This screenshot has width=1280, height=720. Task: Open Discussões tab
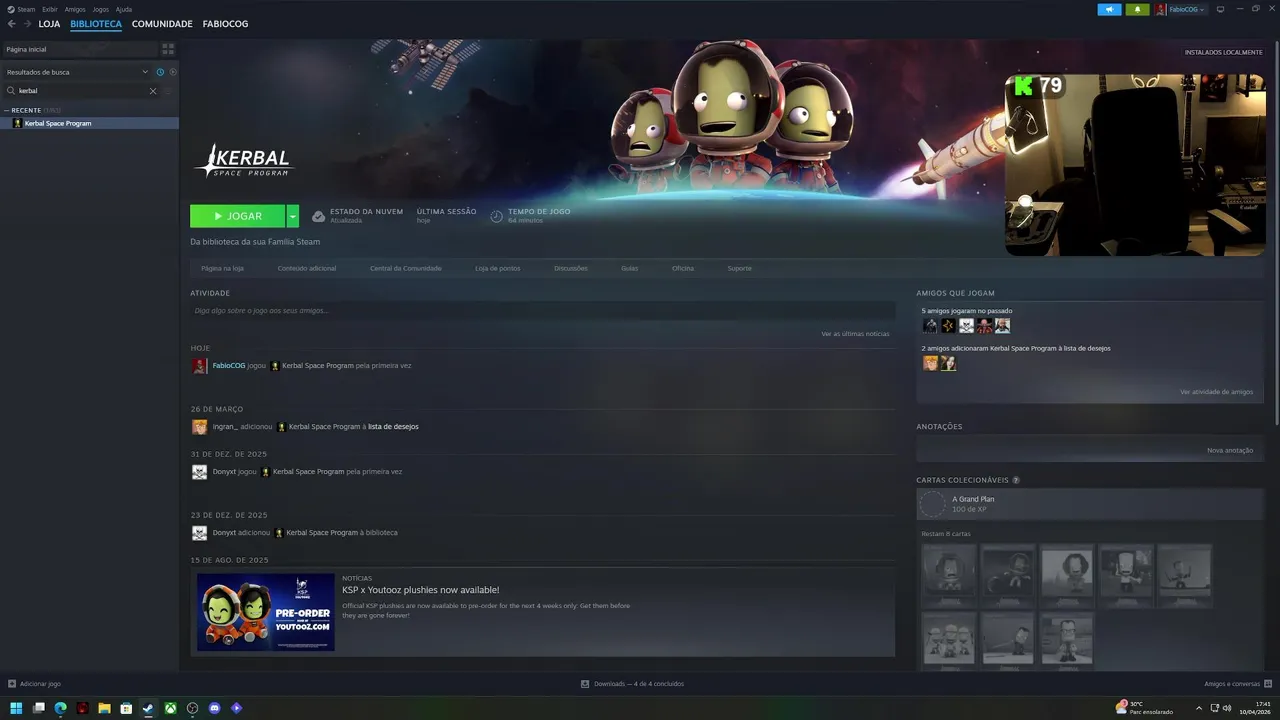571,268
